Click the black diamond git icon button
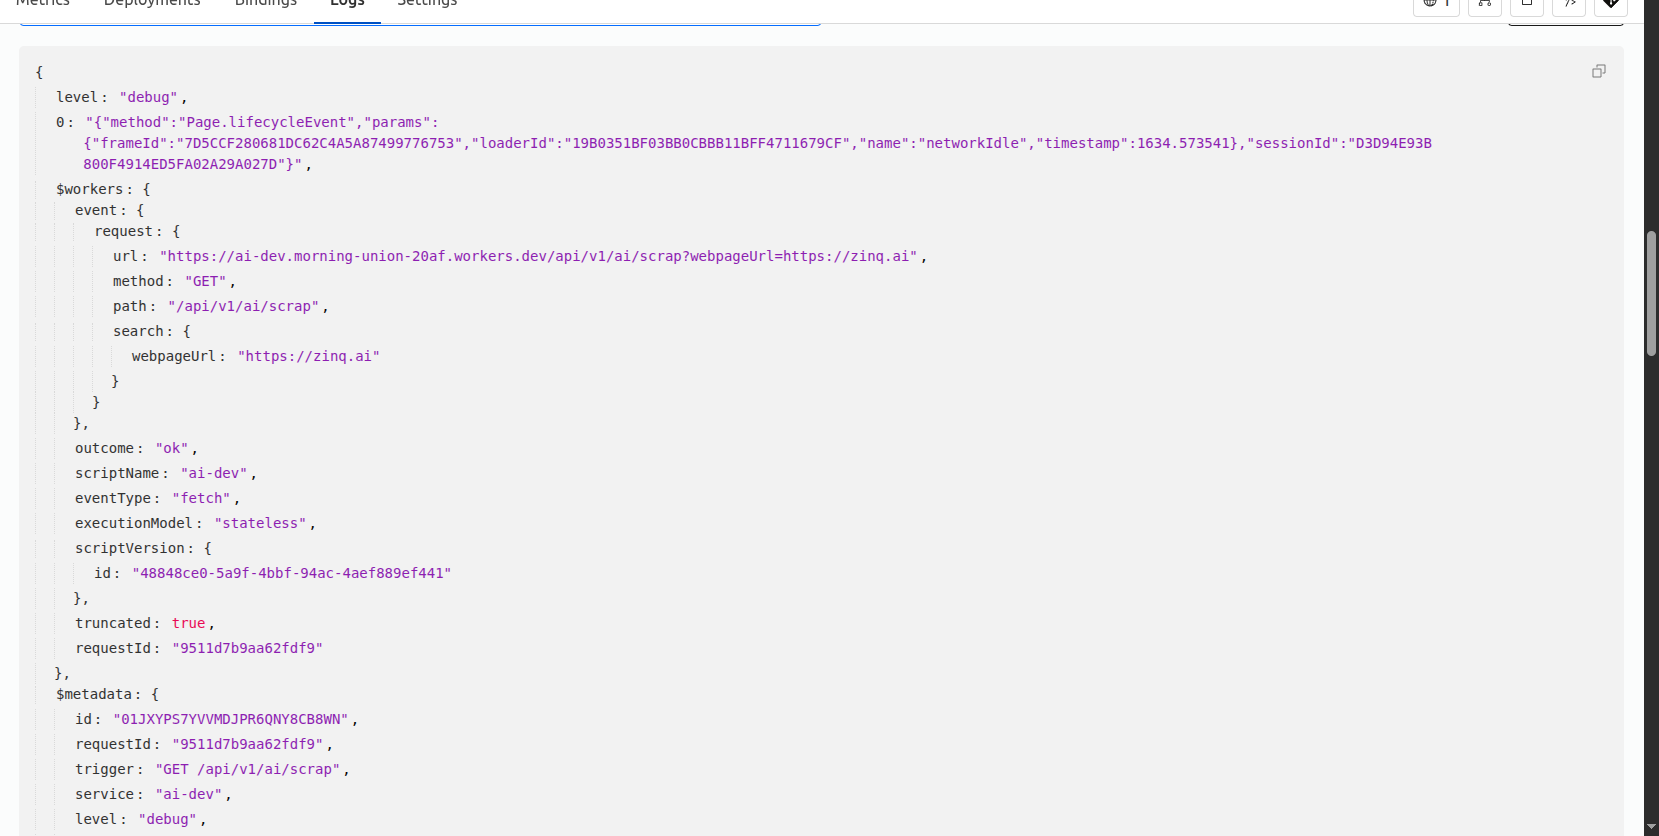This screenshot has height=836, width=1659. point(1611,4)
